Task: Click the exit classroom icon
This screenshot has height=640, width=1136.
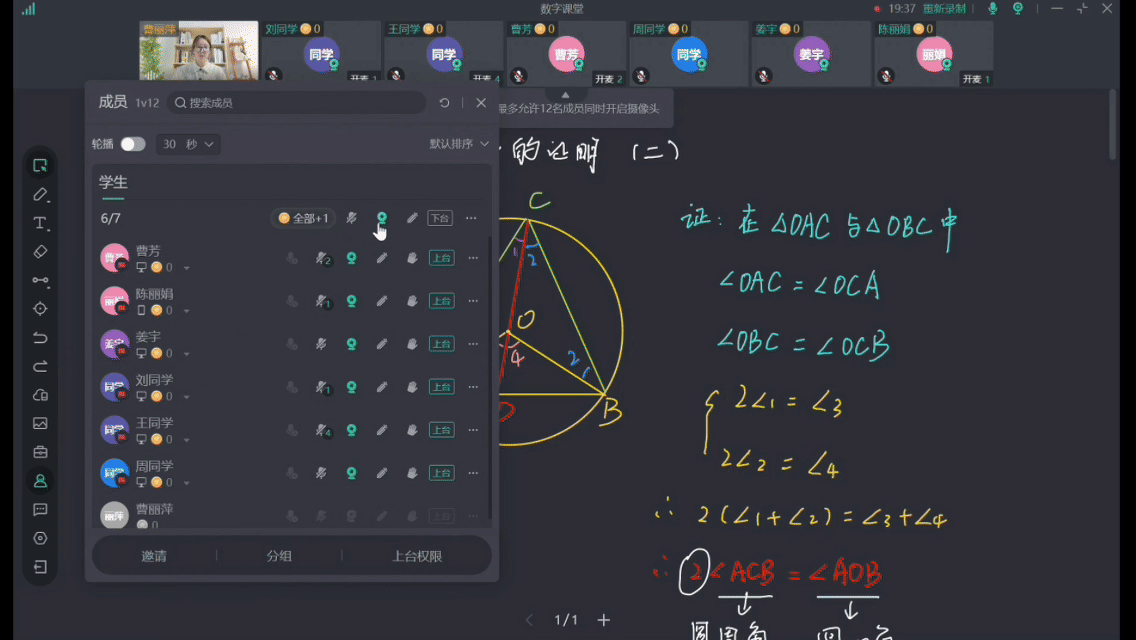Action: (40, 567)
